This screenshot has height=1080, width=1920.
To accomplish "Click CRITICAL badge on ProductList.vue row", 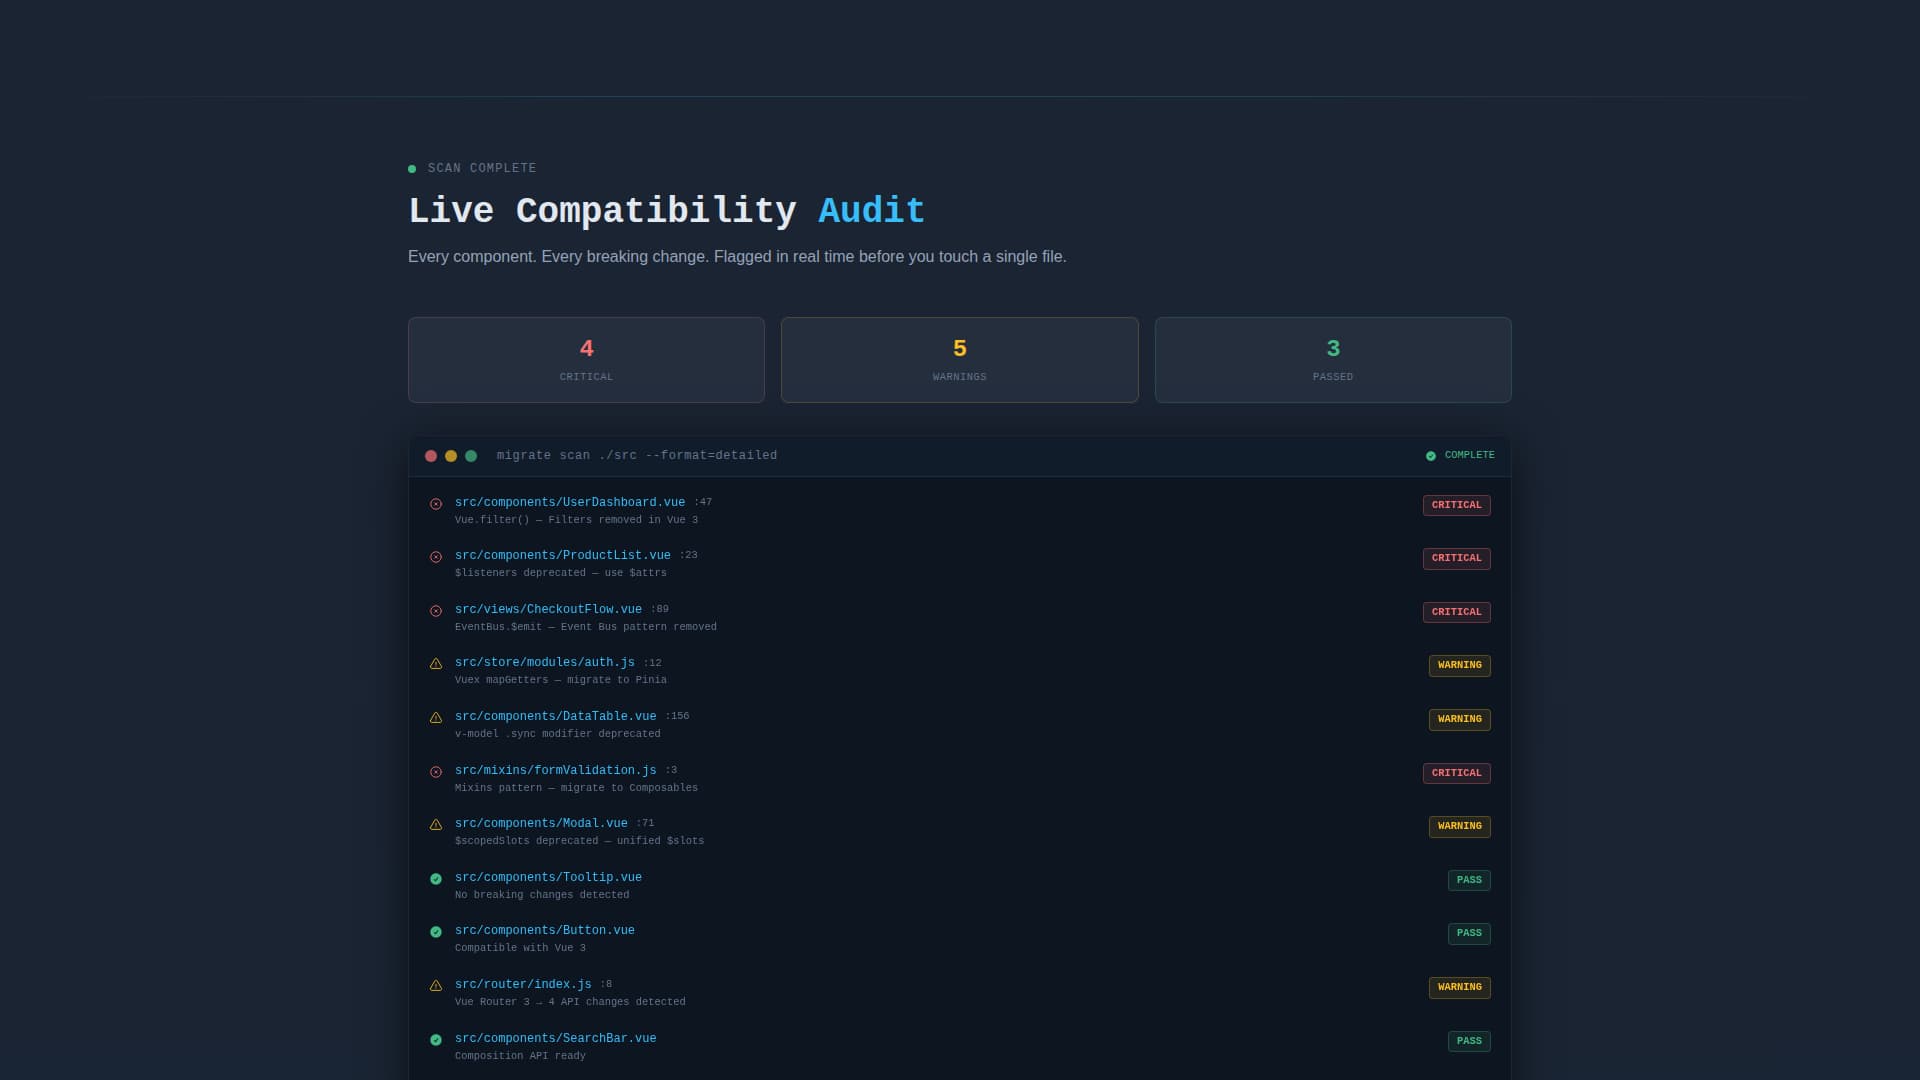I will point(1457,558).
